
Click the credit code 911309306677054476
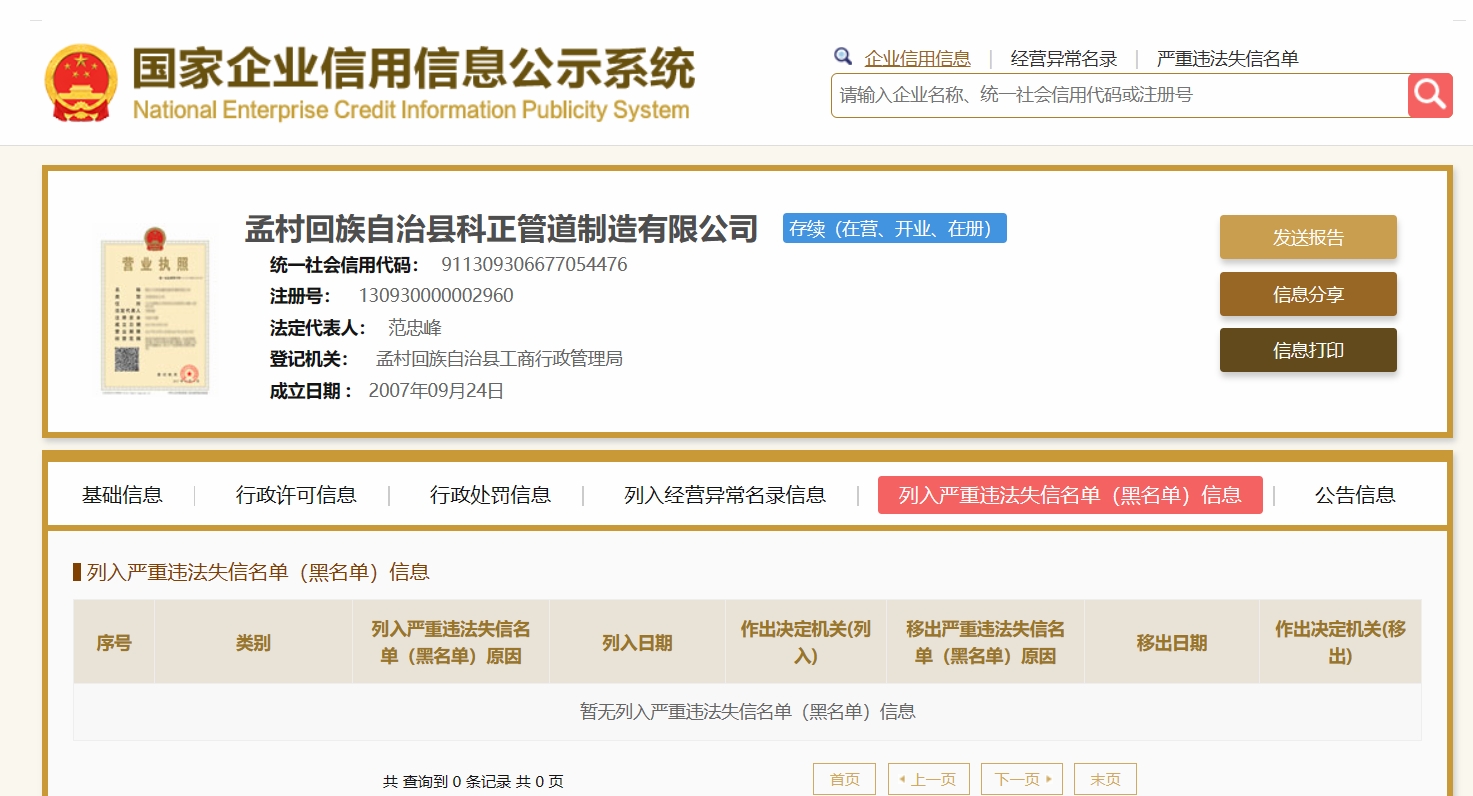click(534, 265)
